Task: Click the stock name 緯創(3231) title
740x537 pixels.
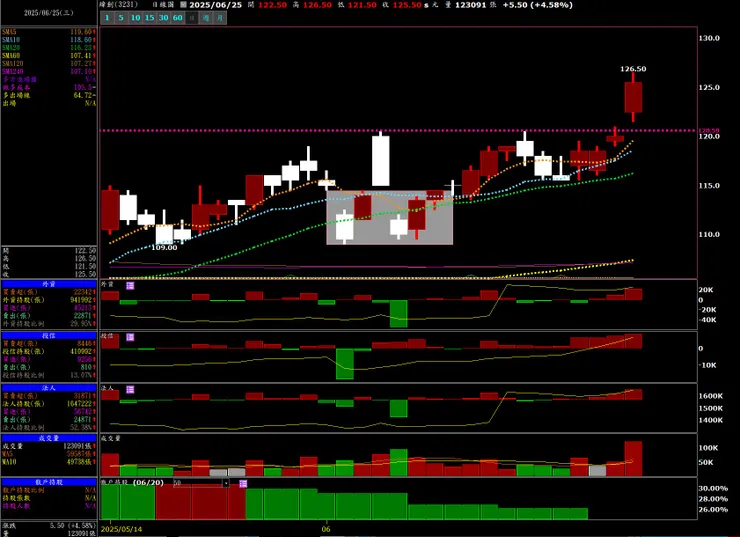Action: pos(119,5)
